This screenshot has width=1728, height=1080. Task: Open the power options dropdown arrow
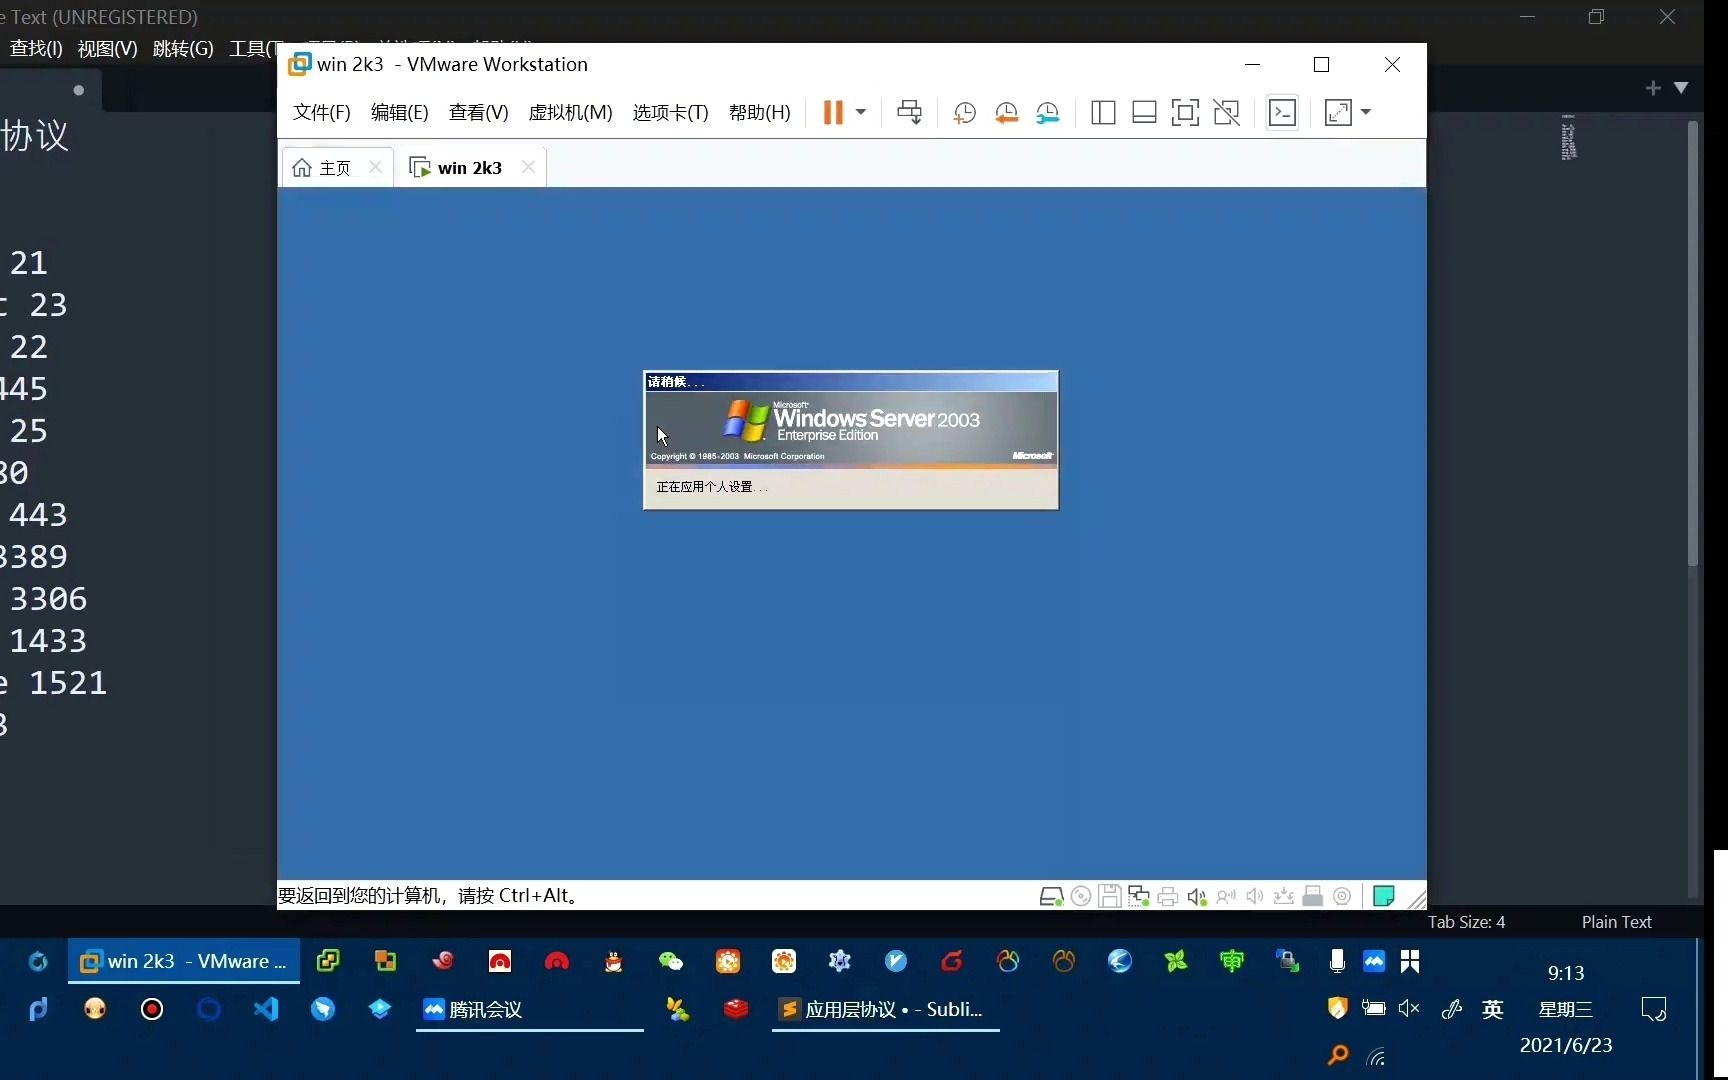861,112
